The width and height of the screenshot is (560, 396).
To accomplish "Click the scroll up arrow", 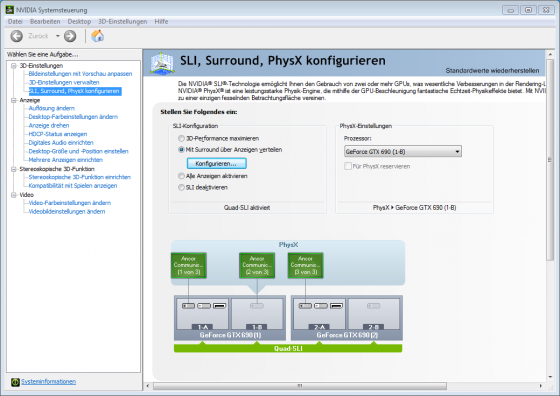I will [550, 54].
